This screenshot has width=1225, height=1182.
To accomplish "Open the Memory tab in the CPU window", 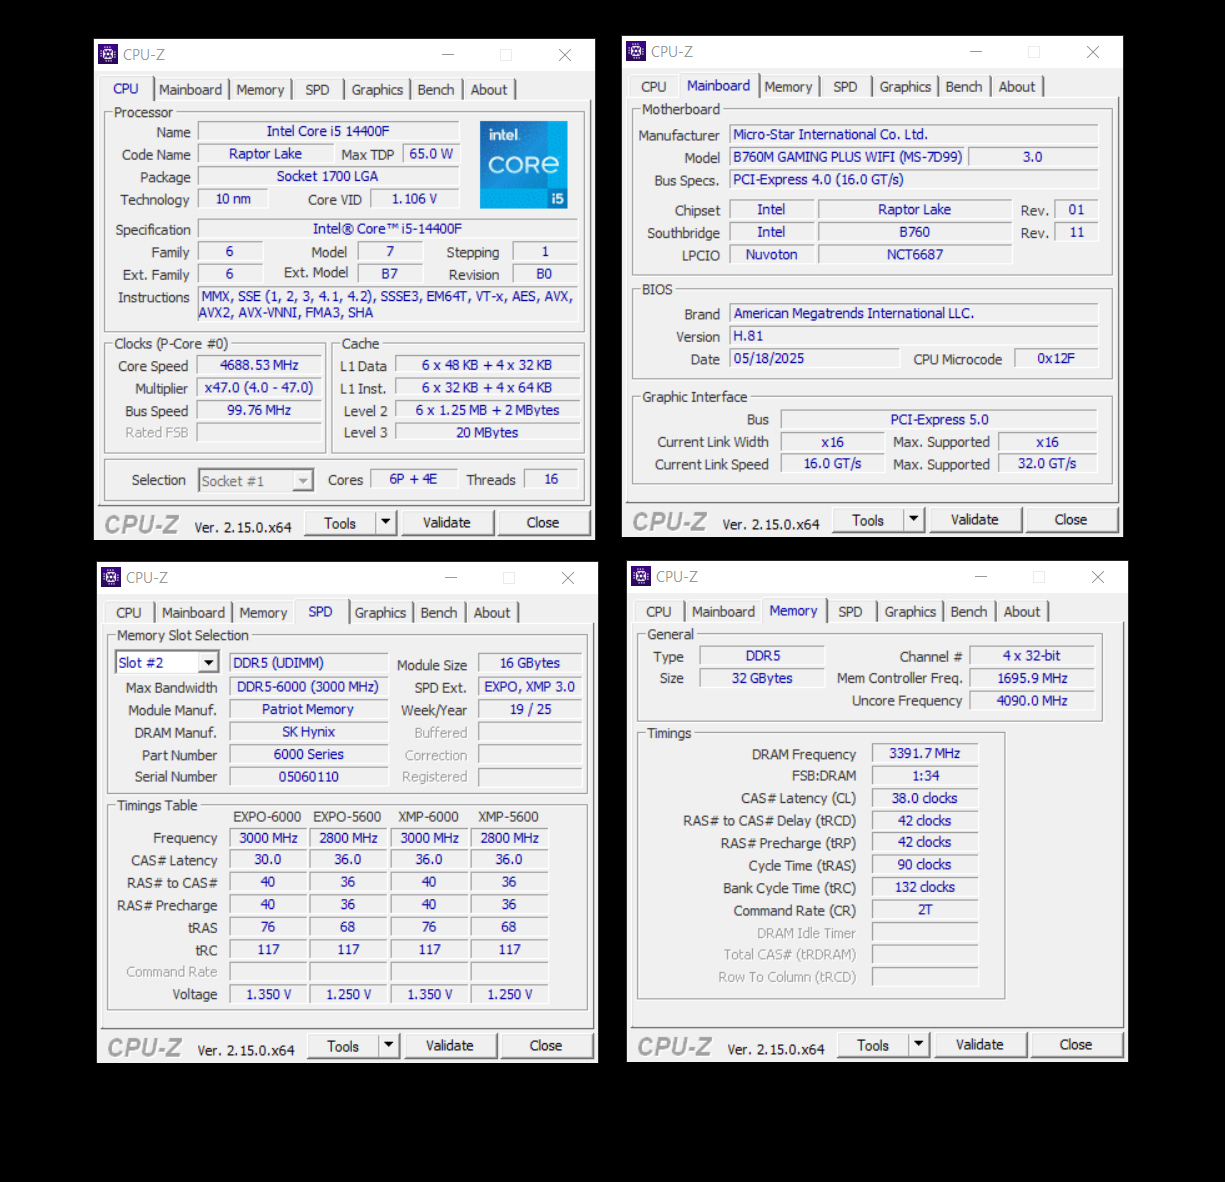I will tap(260, 90).
